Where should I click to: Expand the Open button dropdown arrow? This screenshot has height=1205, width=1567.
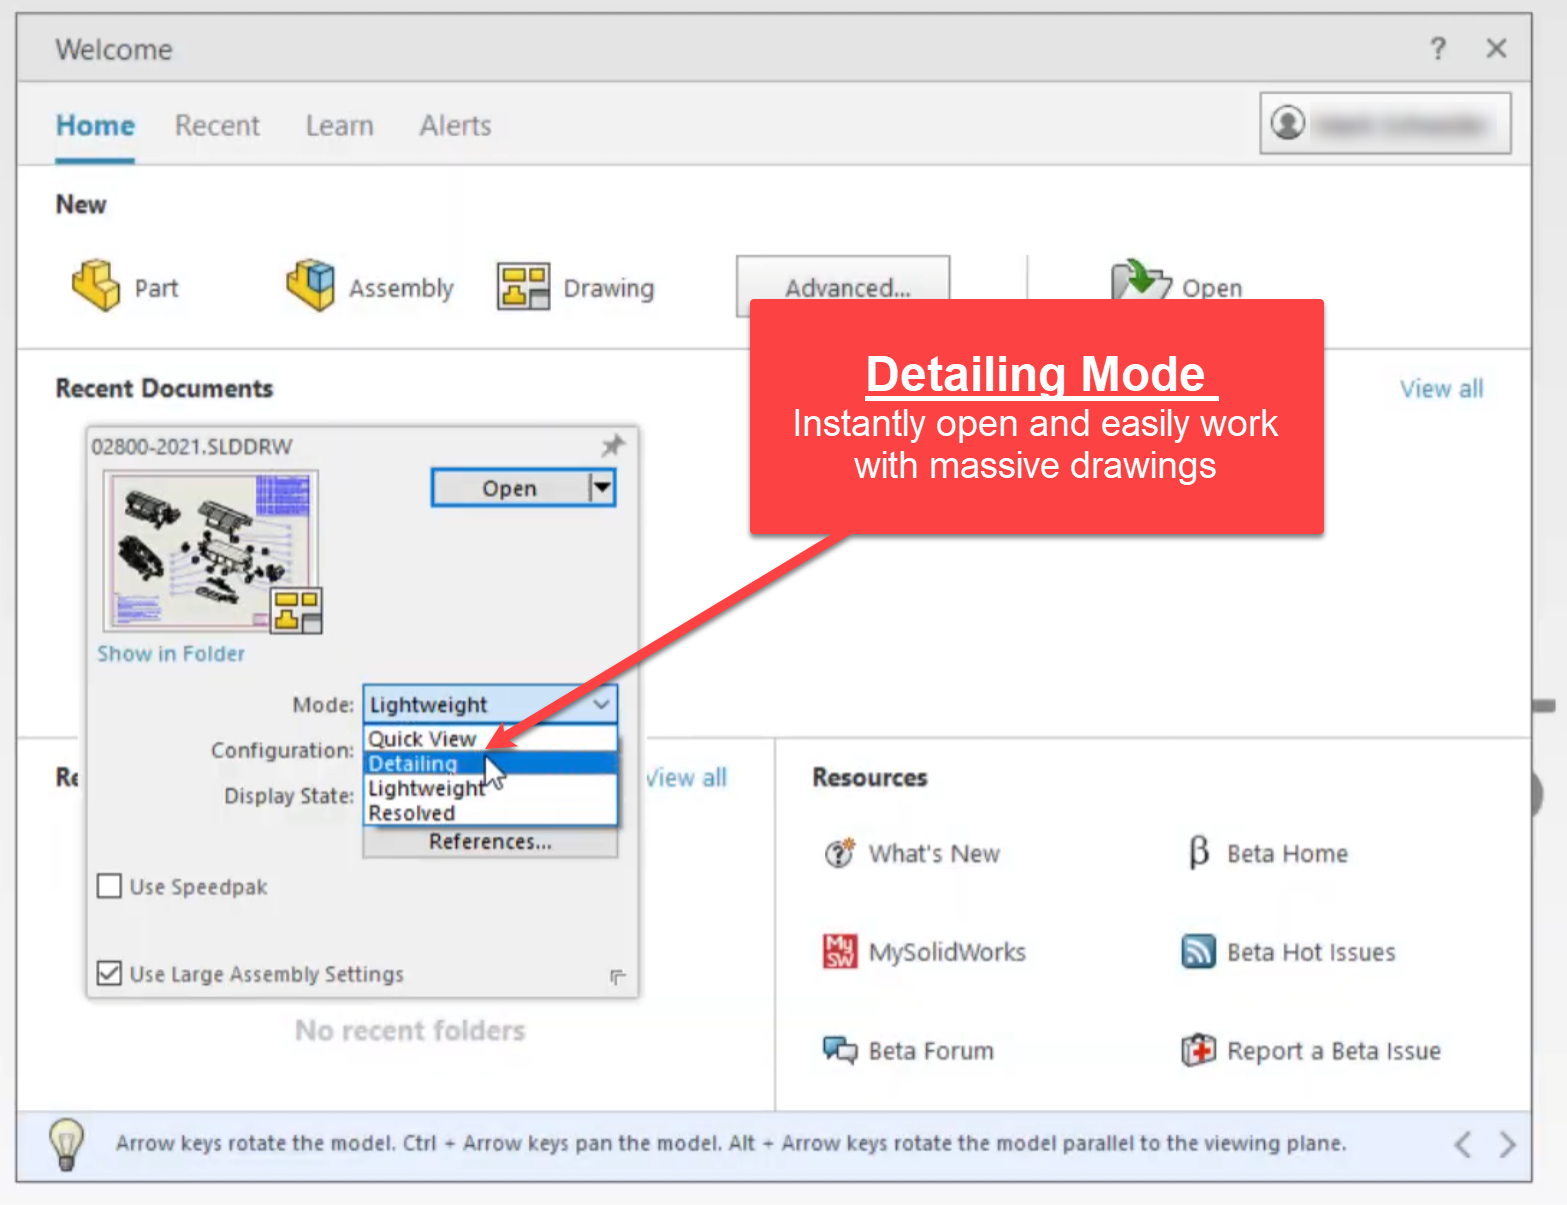click(602, 488)
